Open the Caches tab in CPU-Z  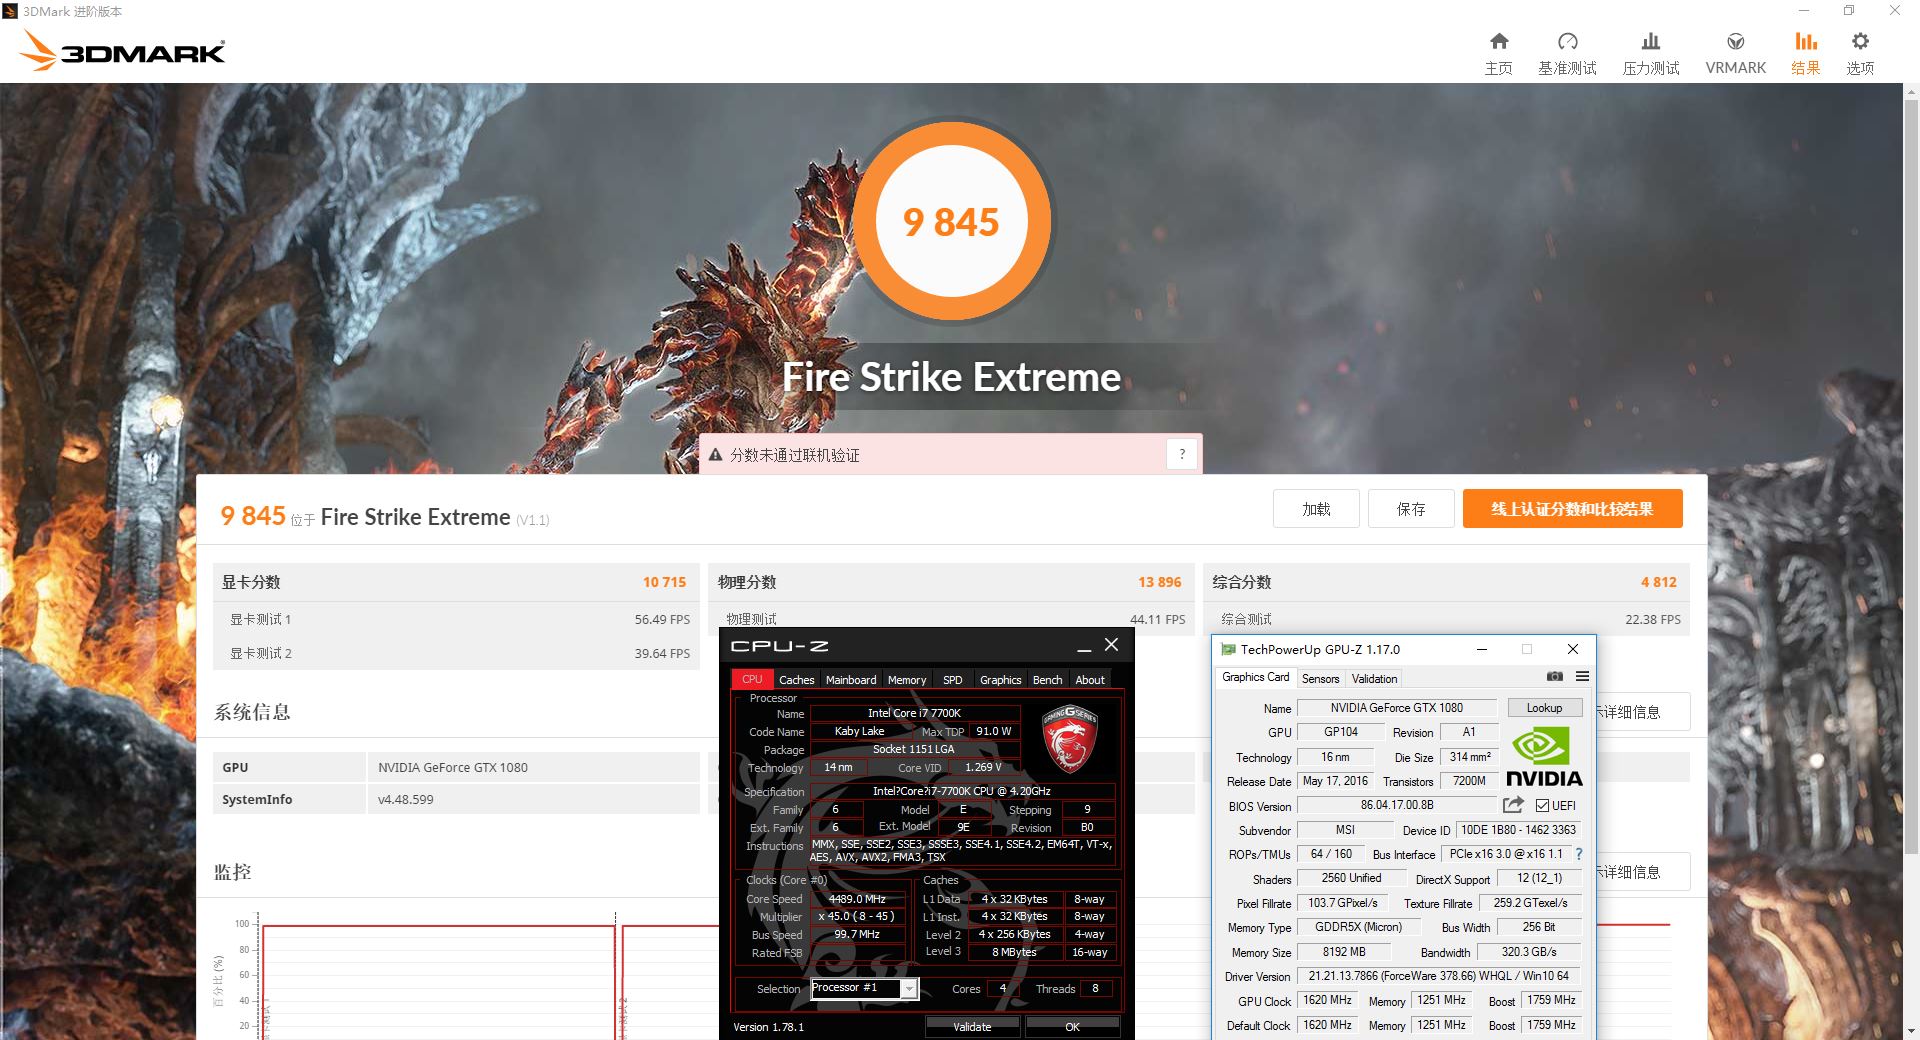tap(796, 679)
